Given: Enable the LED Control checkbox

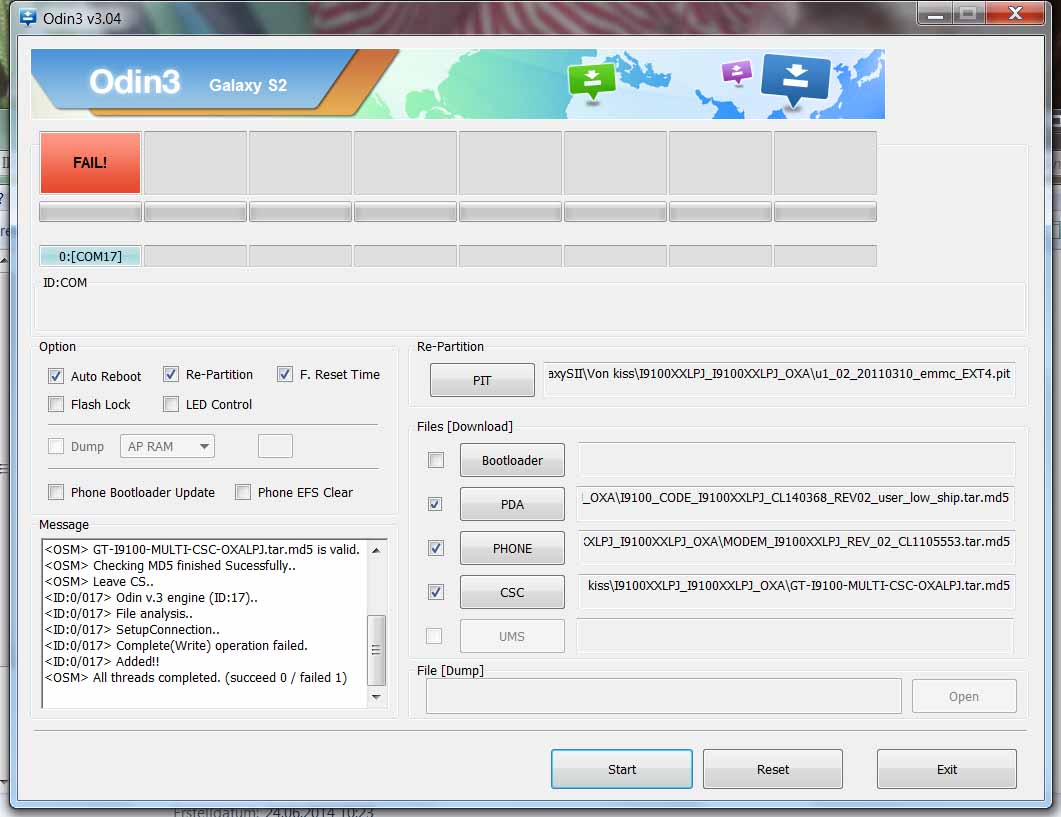Looking at the screenshot, I should [x=171, y=404].
